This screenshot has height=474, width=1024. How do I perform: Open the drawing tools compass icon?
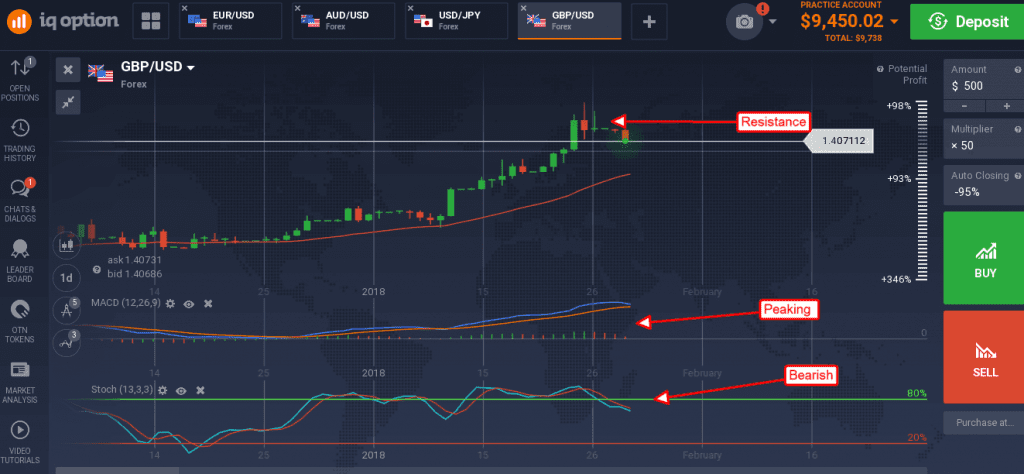click(x=66, y=310)
